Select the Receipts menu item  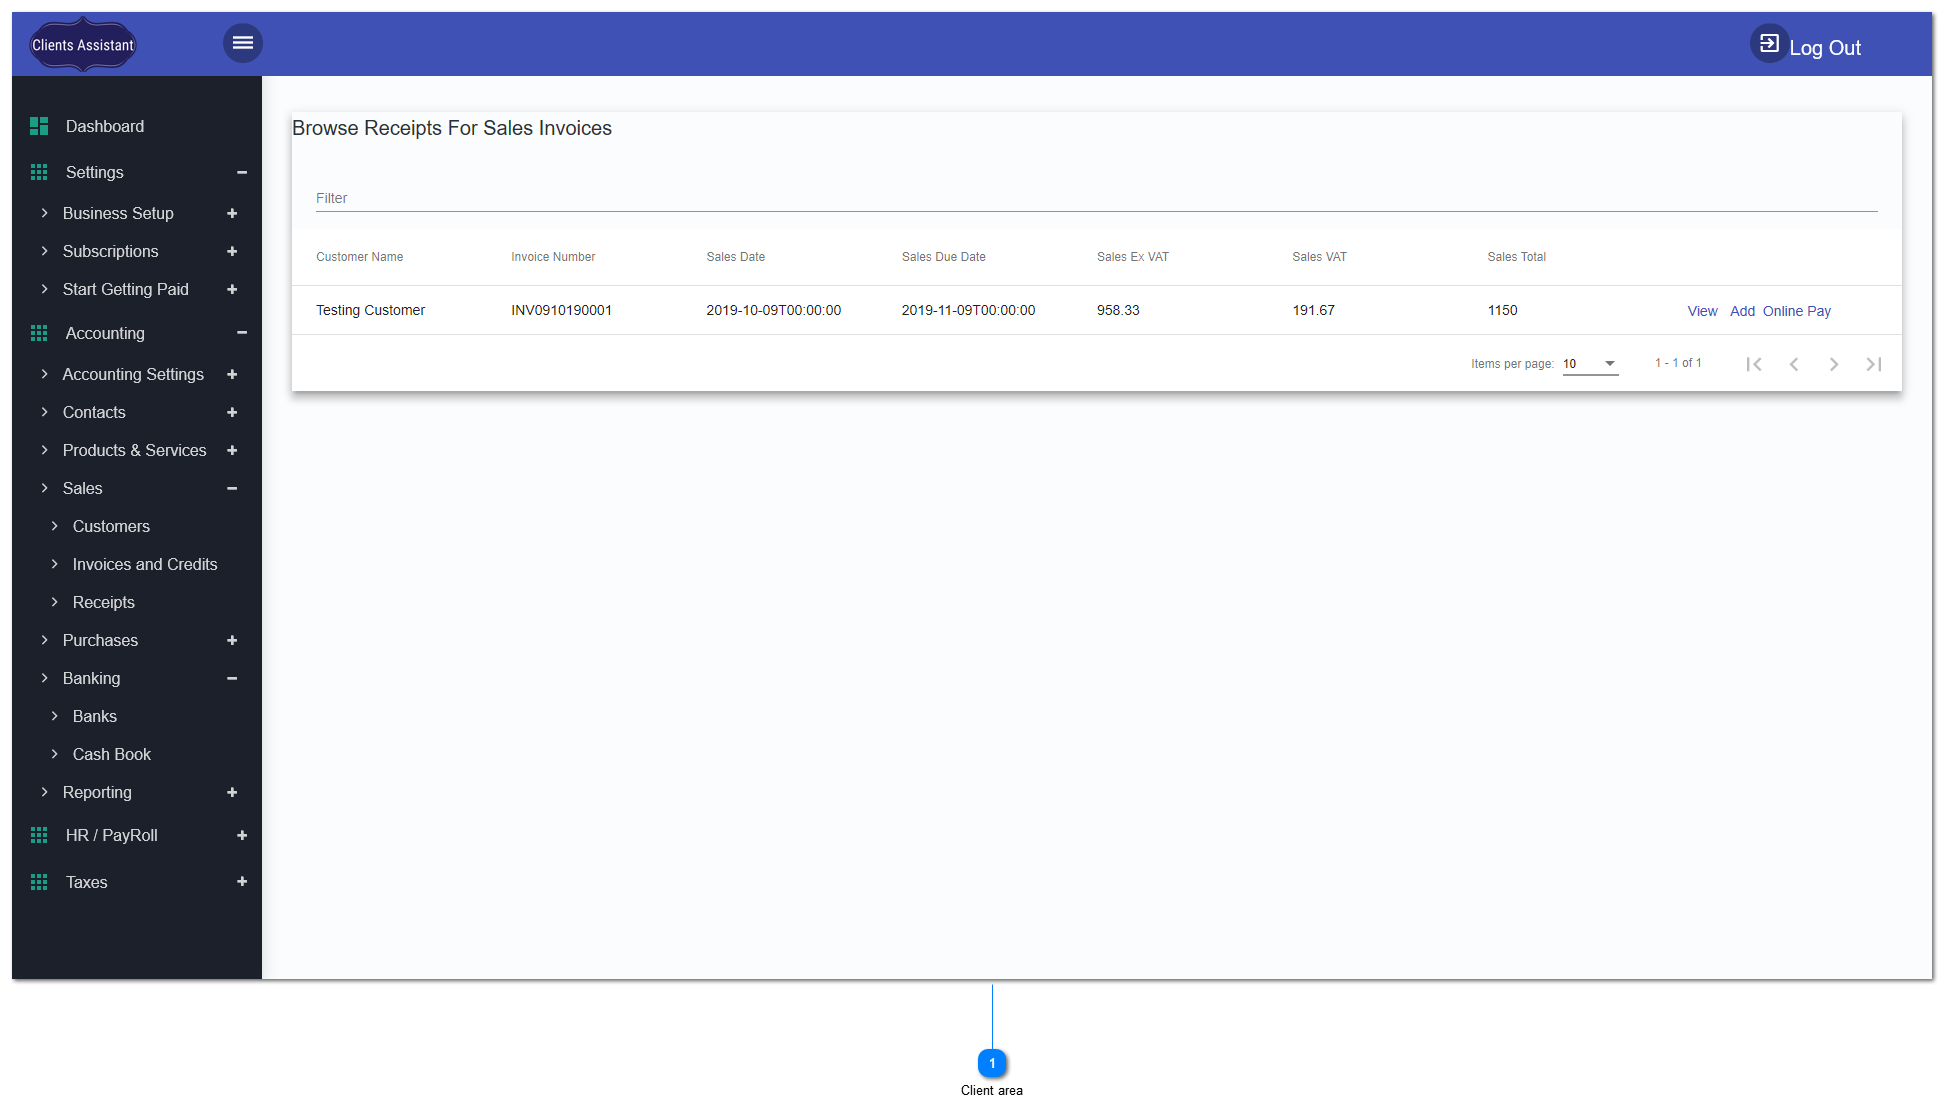[x=104, y=602]
